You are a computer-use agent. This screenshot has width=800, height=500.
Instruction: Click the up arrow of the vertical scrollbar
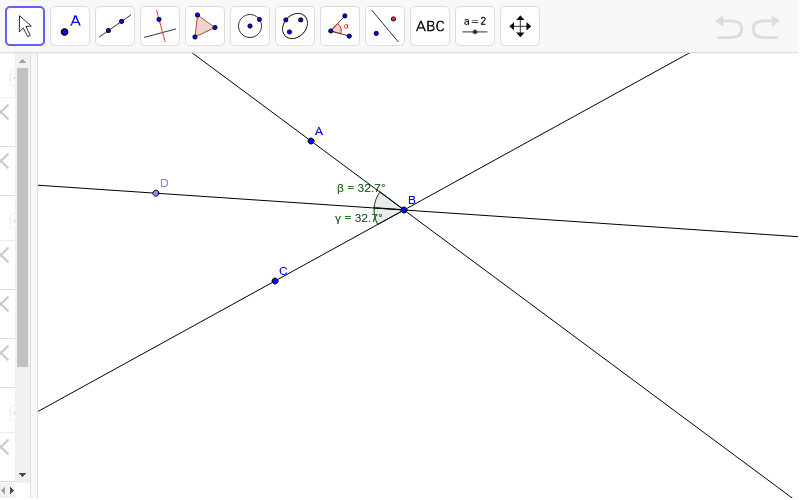pos(22,61)
